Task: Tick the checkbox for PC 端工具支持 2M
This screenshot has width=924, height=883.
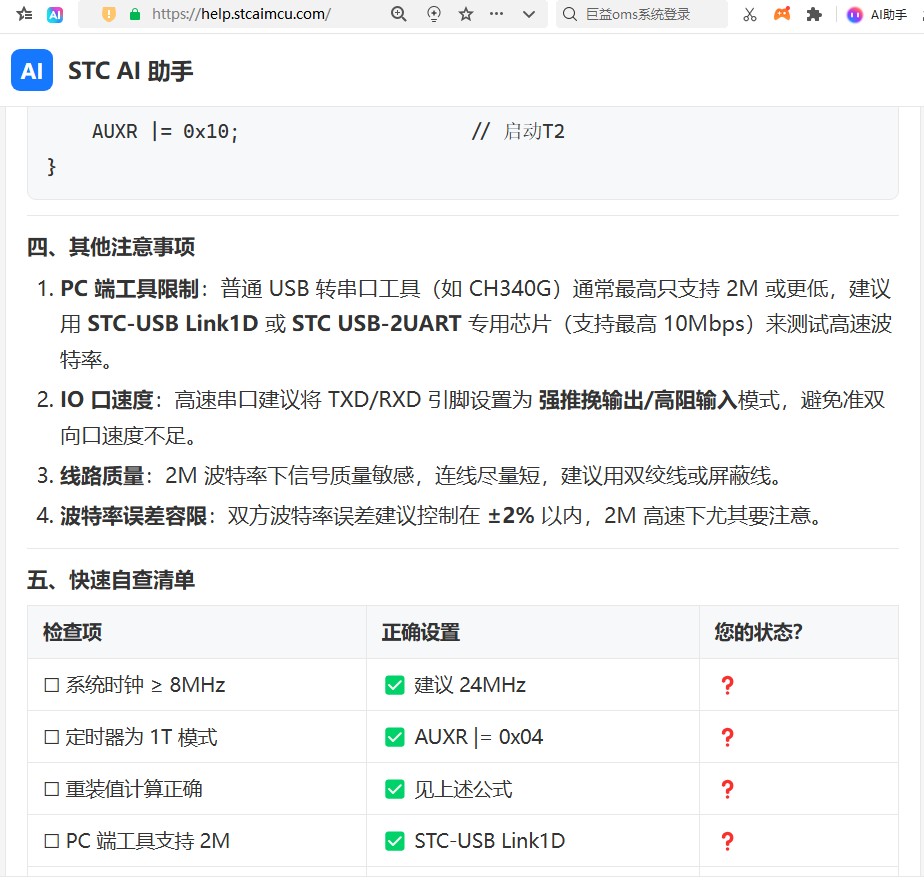Action: pyautogui.click(x=52, y=841)
